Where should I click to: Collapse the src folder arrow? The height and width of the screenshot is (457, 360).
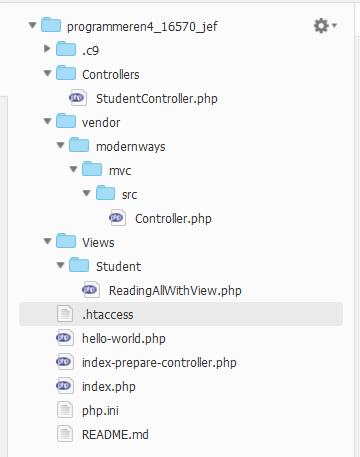pyautogui.click(x=87, y=193)
